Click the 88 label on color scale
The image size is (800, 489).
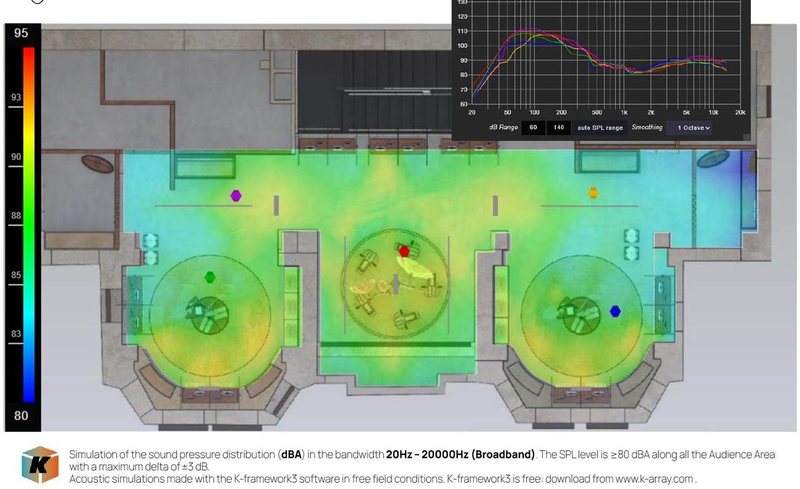pos(16,215)
